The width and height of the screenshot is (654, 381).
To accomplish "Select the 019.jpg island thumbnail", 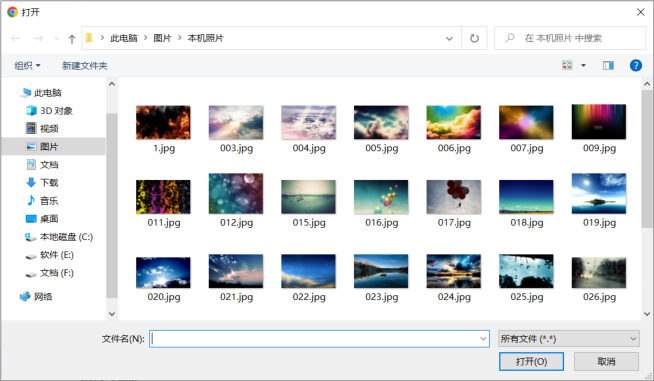I will tap(599, 193).
